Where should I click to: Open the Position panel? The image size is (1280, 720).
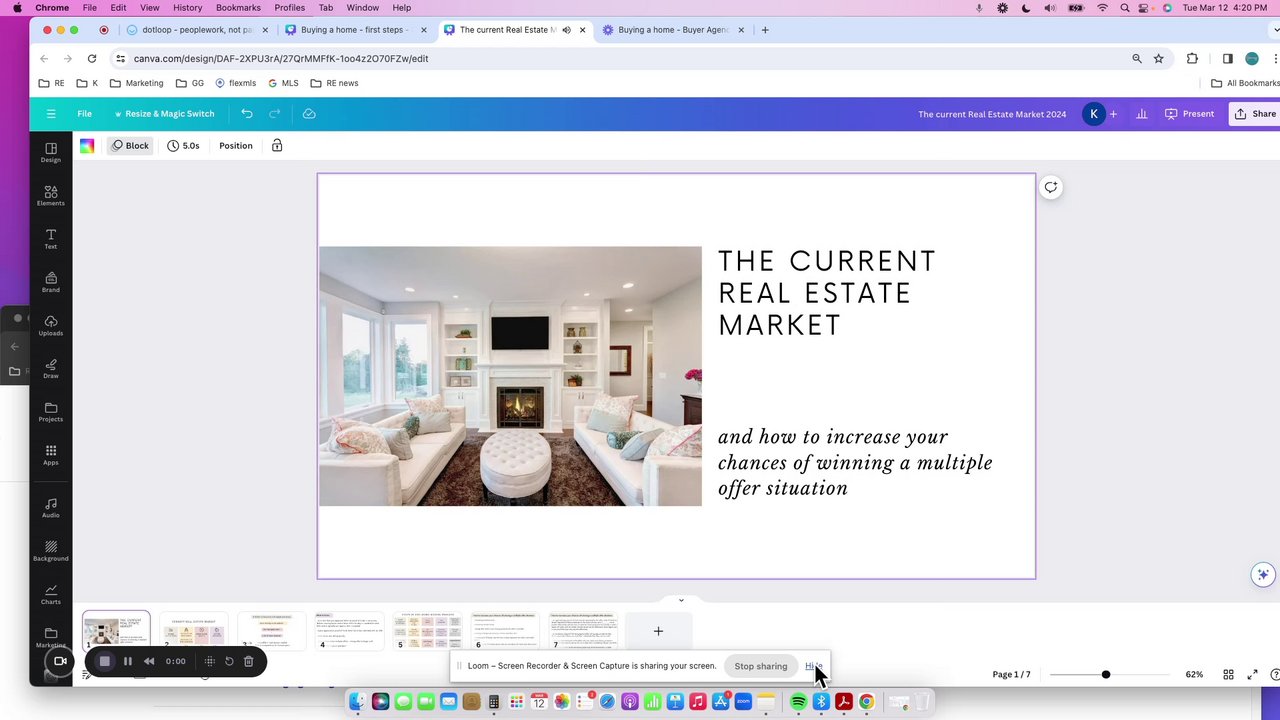[236, 146]
